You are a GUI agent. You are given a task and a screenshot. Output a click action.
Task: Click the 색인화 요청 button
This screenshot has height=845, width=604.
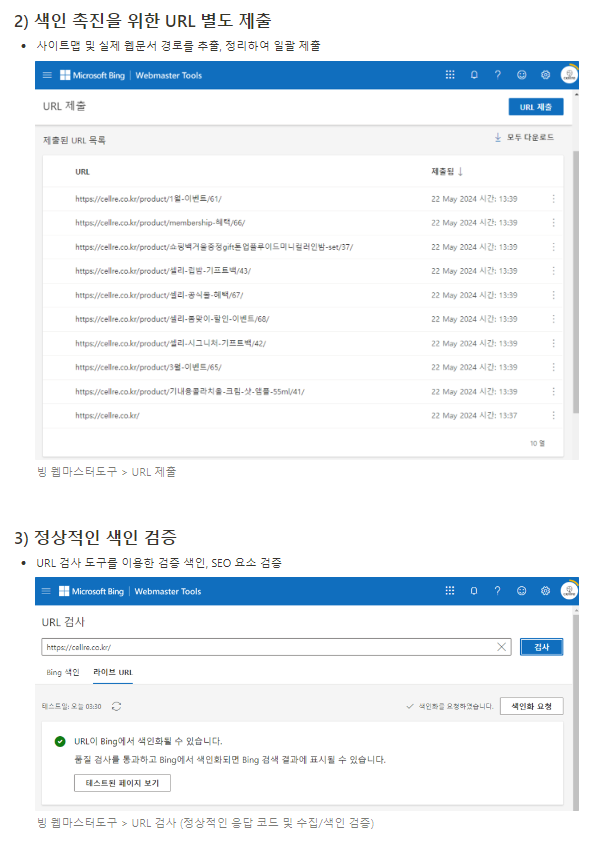coord(532,706)
